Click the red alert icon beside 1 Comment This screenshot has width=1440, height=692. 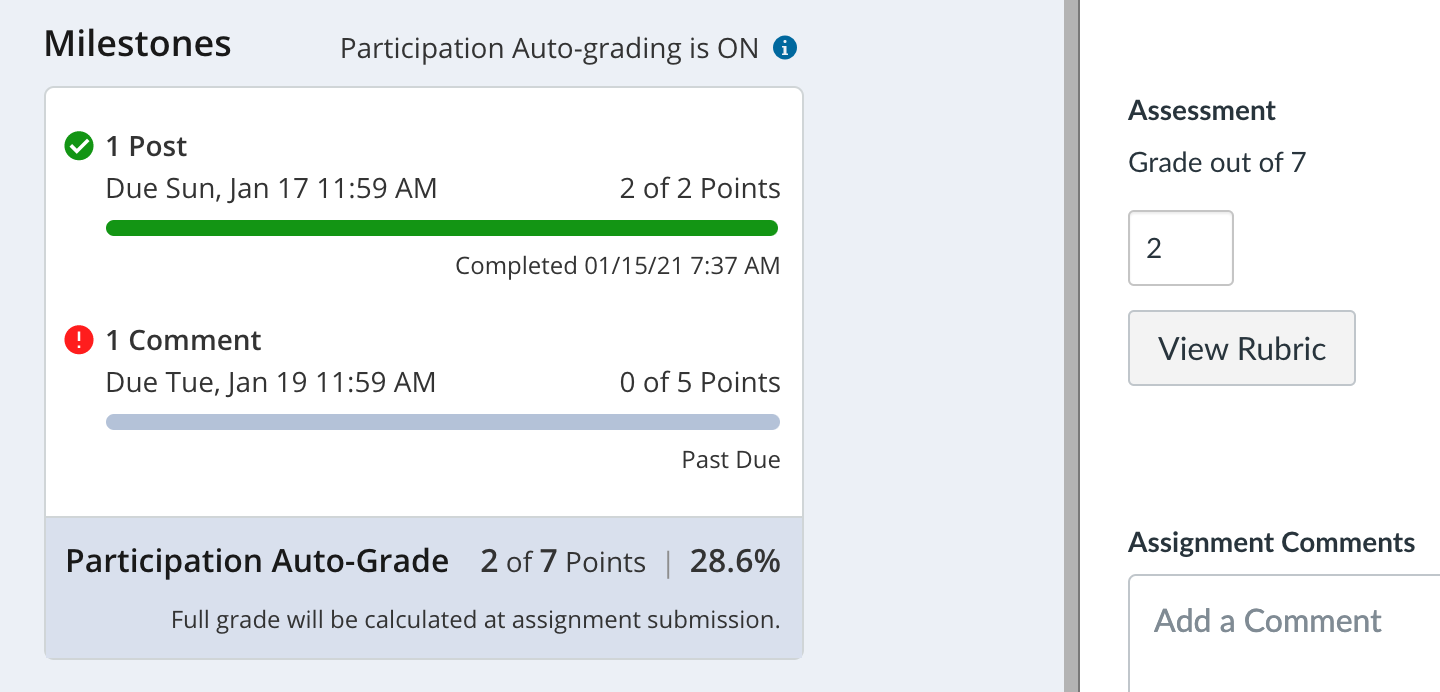coord(78,339)
